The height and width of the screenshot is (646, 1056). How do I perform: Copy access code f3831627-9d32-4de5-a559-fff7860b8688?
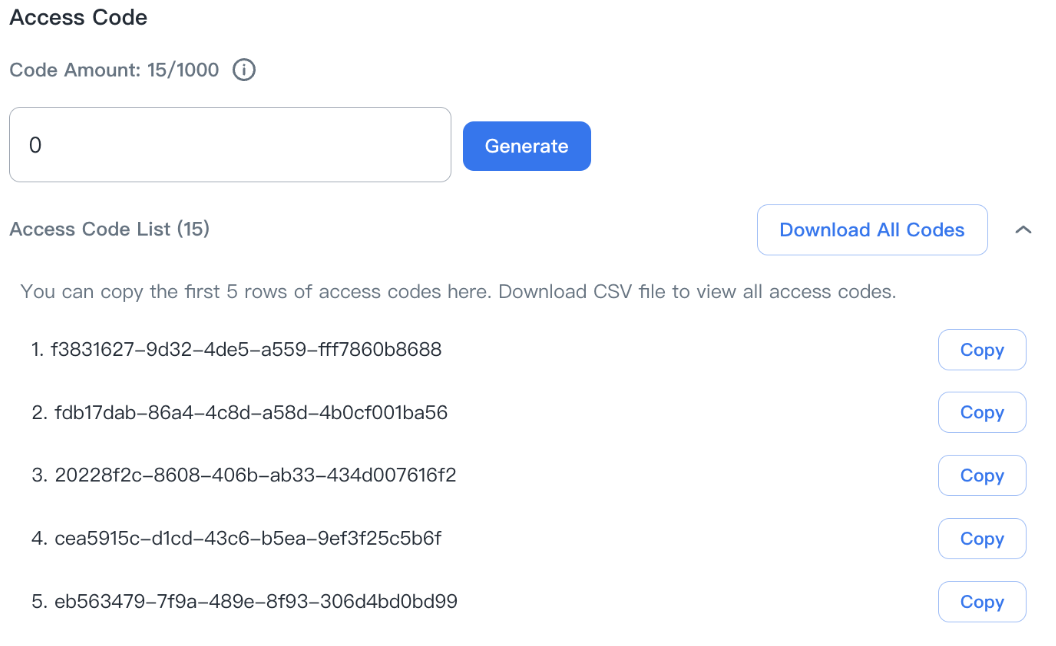pos(981,350)
